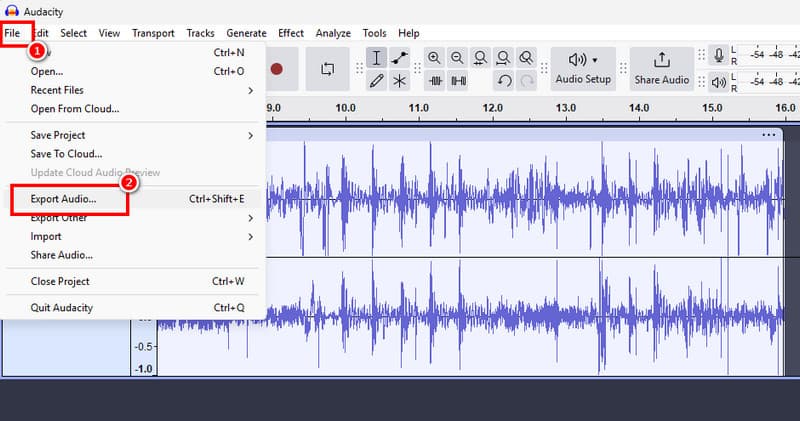800x421 pixels.
Task: Click the record level meter bar
Action: 769,54
